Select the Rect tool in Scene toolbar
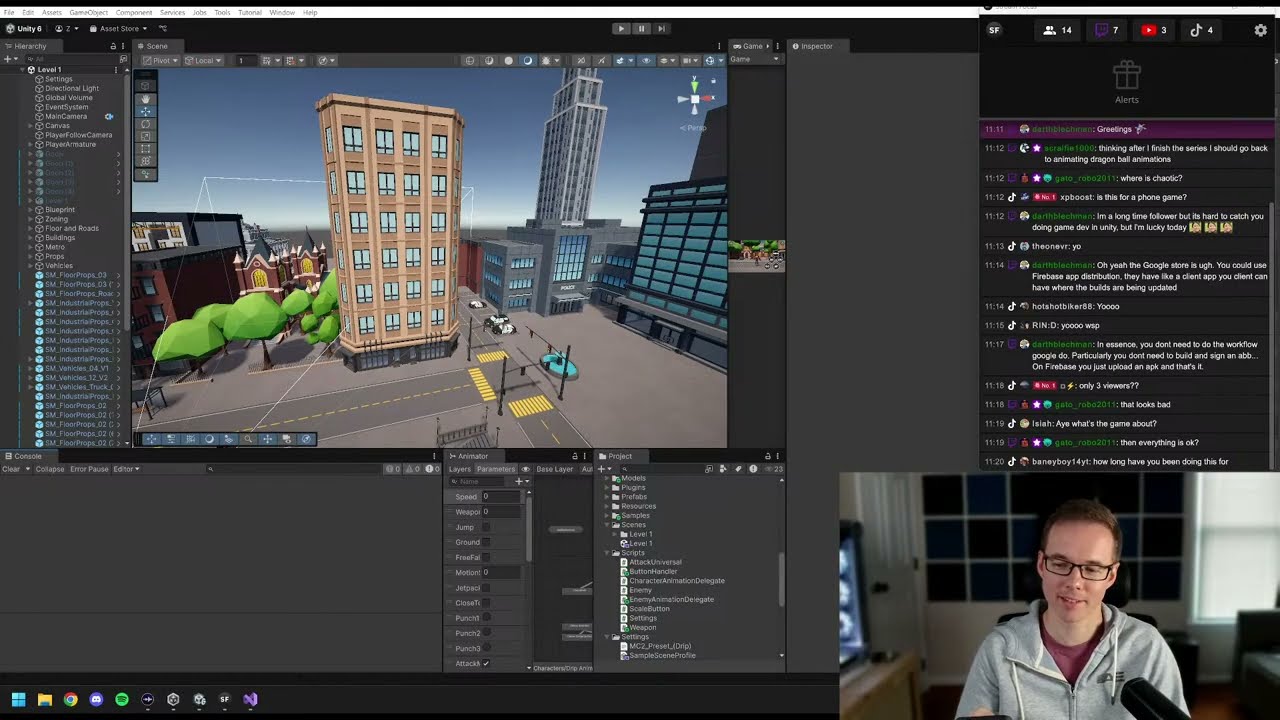The height and width of the screenshot is (720, 1280). click(x=146, y=148)
